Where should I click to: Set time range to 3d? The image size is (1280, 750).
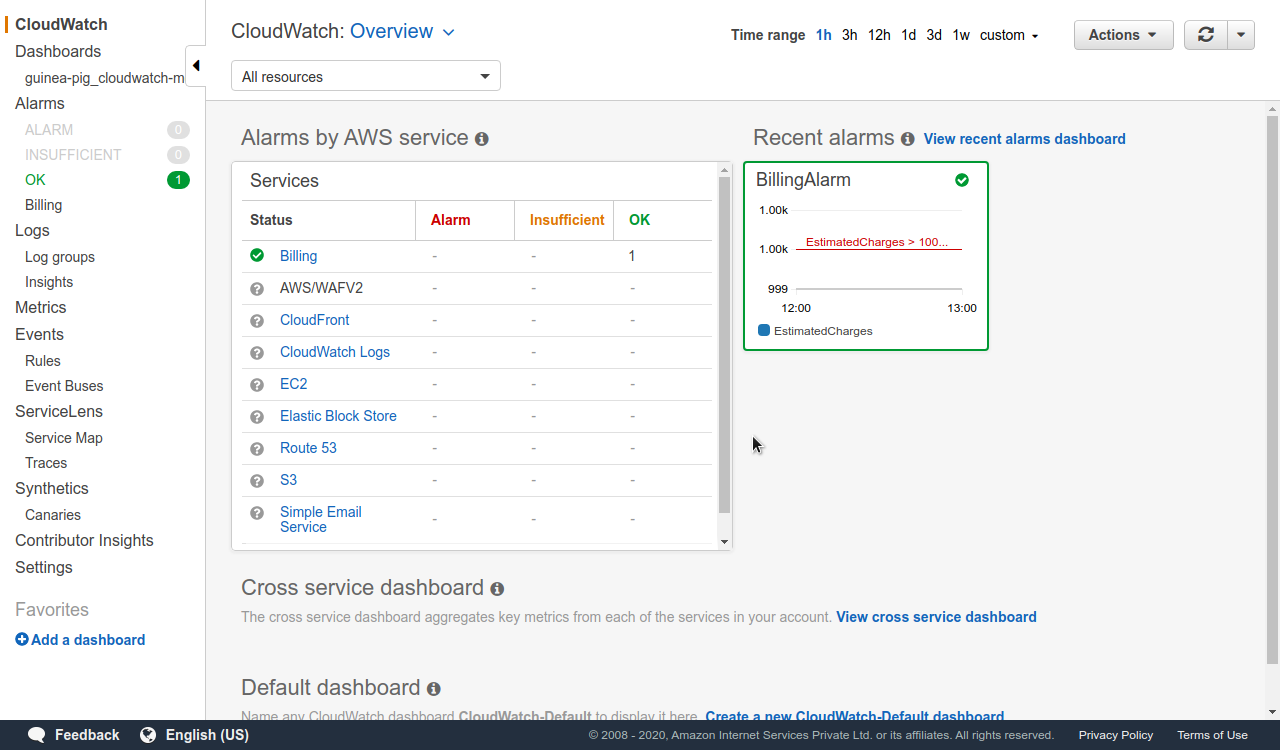(934, 35)
